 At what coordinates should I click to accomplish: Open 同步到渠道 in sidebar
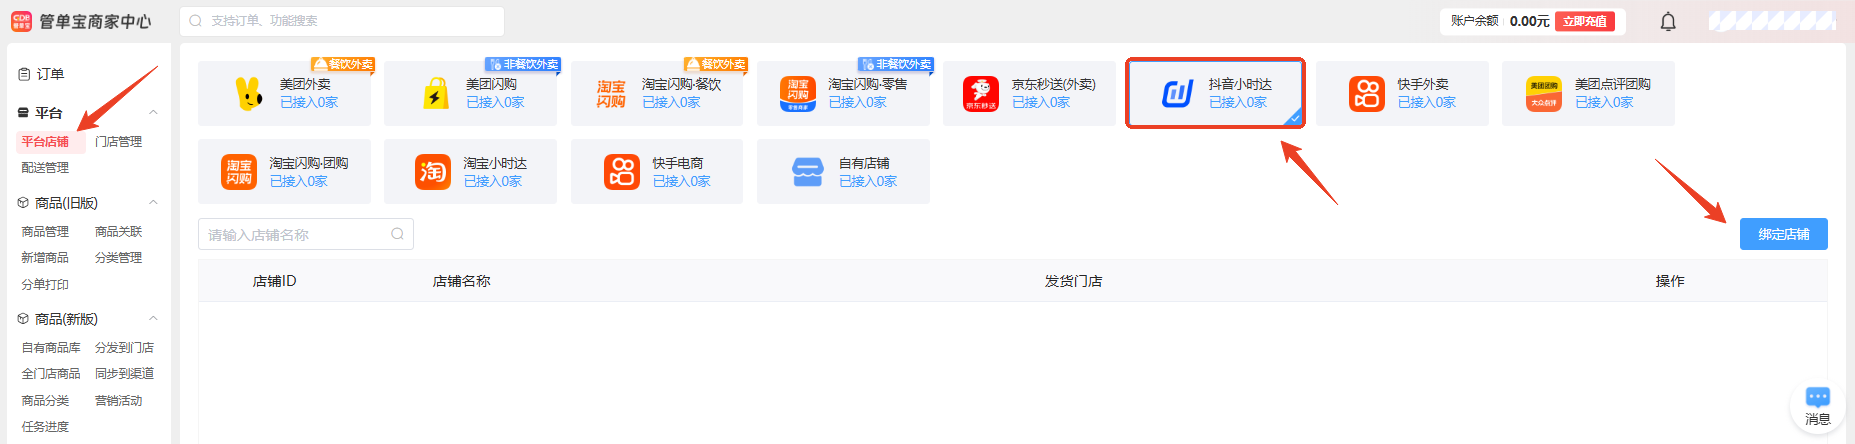(124, 374)
